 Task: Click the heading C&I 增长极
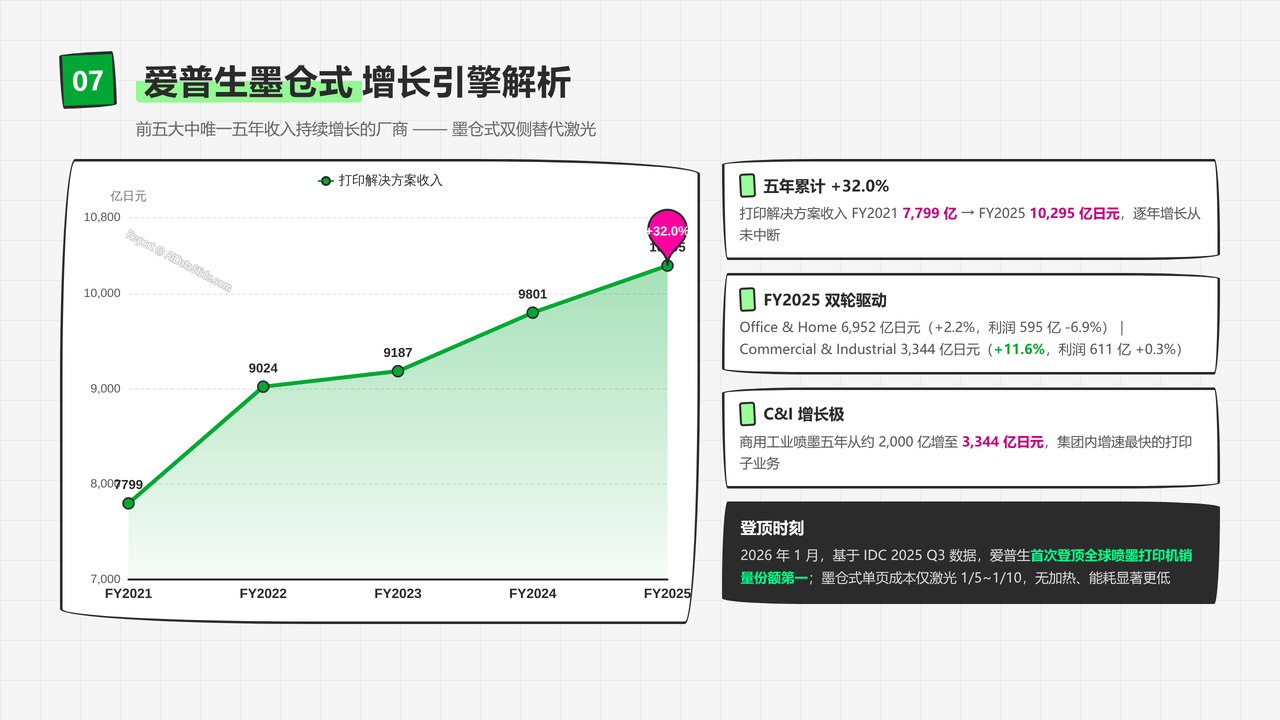pyautogui.click(x=804, y=414)
